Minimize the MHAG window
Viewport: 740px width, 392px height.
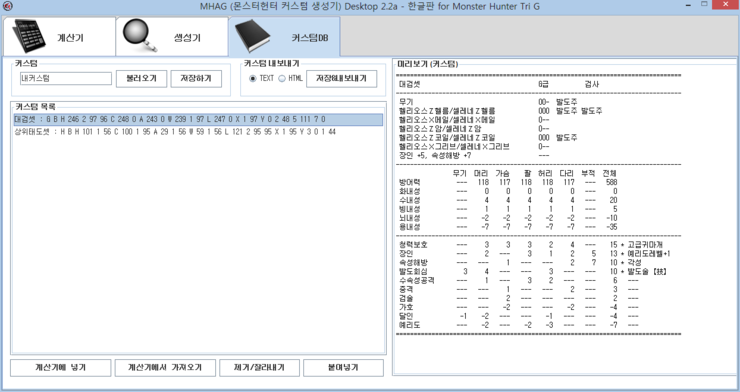tap(689, 5)
